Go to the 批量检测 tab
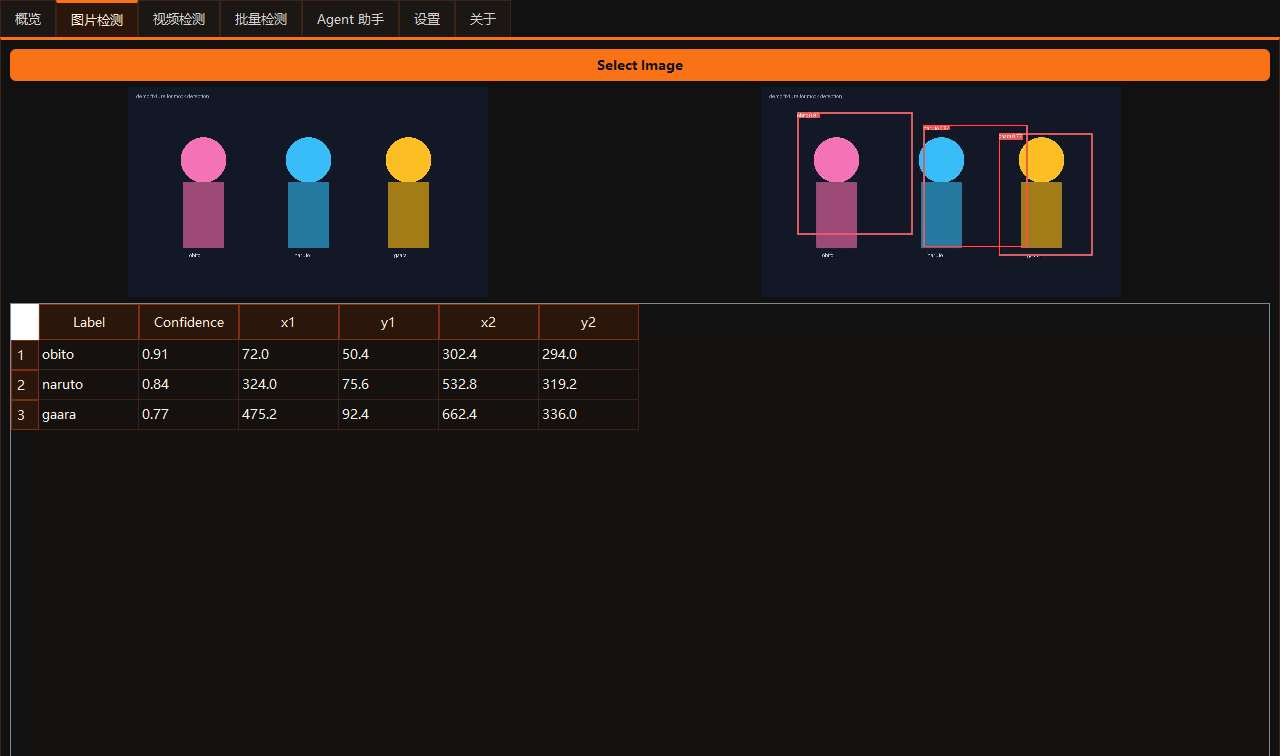The width and height of the screenshot is (1280, 756). [261, 19]
